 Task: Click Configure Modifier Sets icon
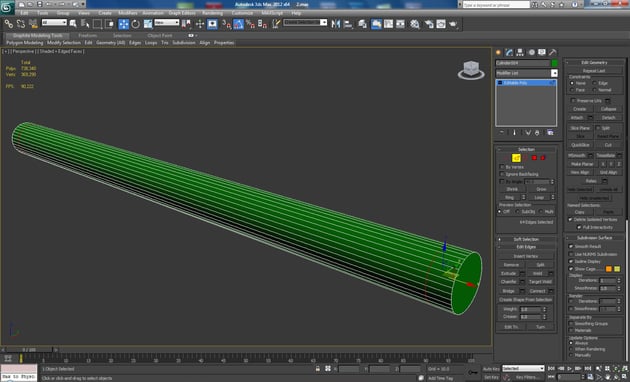550,133
